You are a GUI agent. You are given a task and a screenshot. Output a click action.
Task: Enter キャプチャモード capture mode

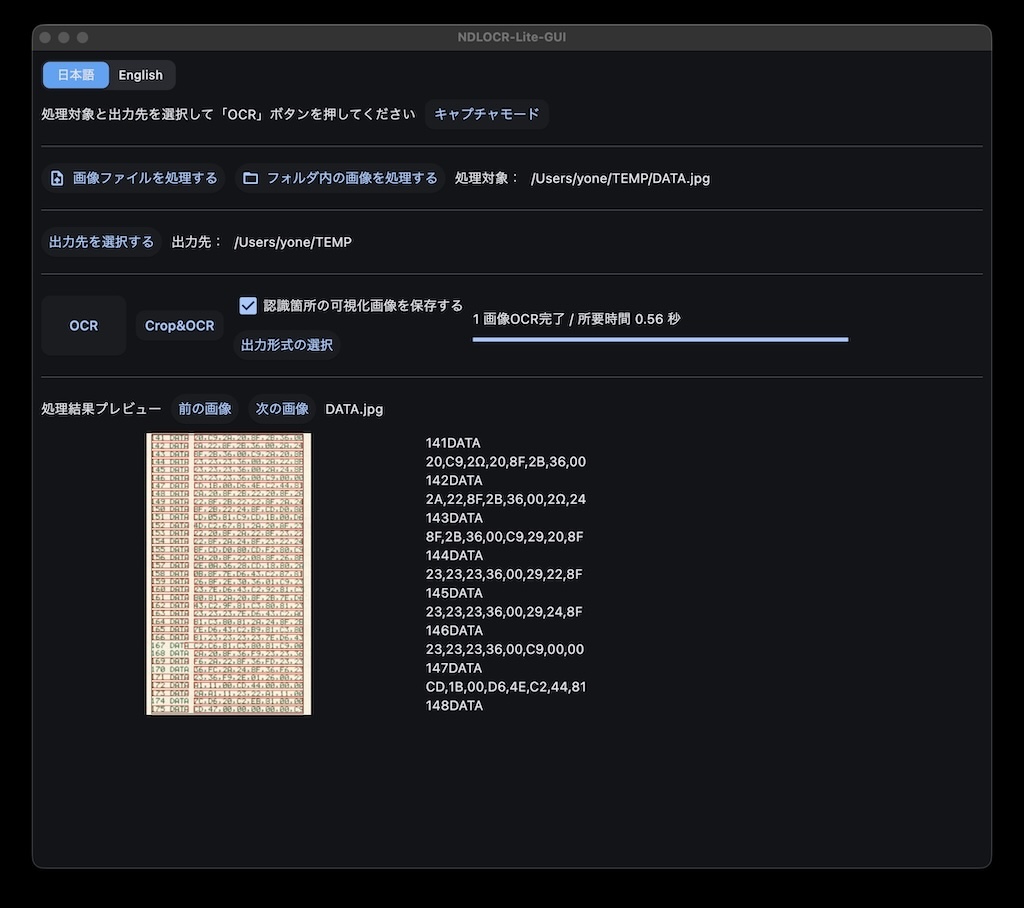pyautogui.click(x=487, y=114)
